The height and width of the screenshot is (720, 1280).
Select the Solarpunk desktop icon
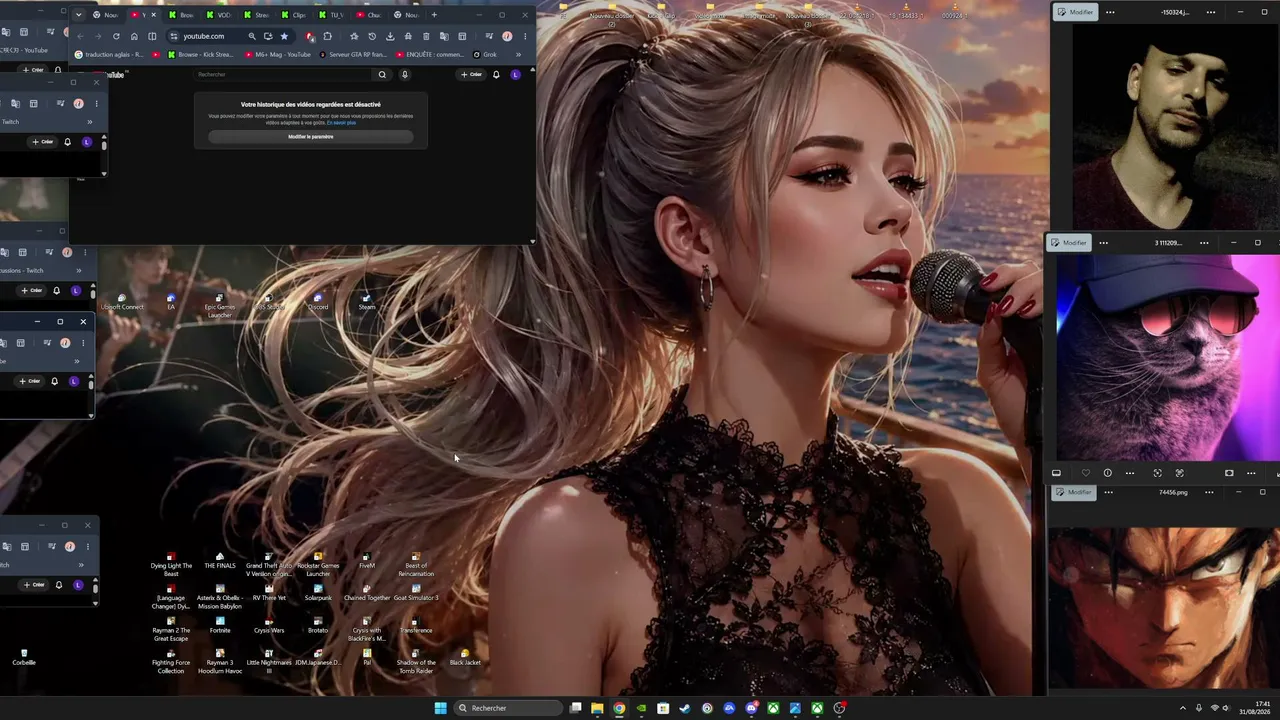[318, 593]
